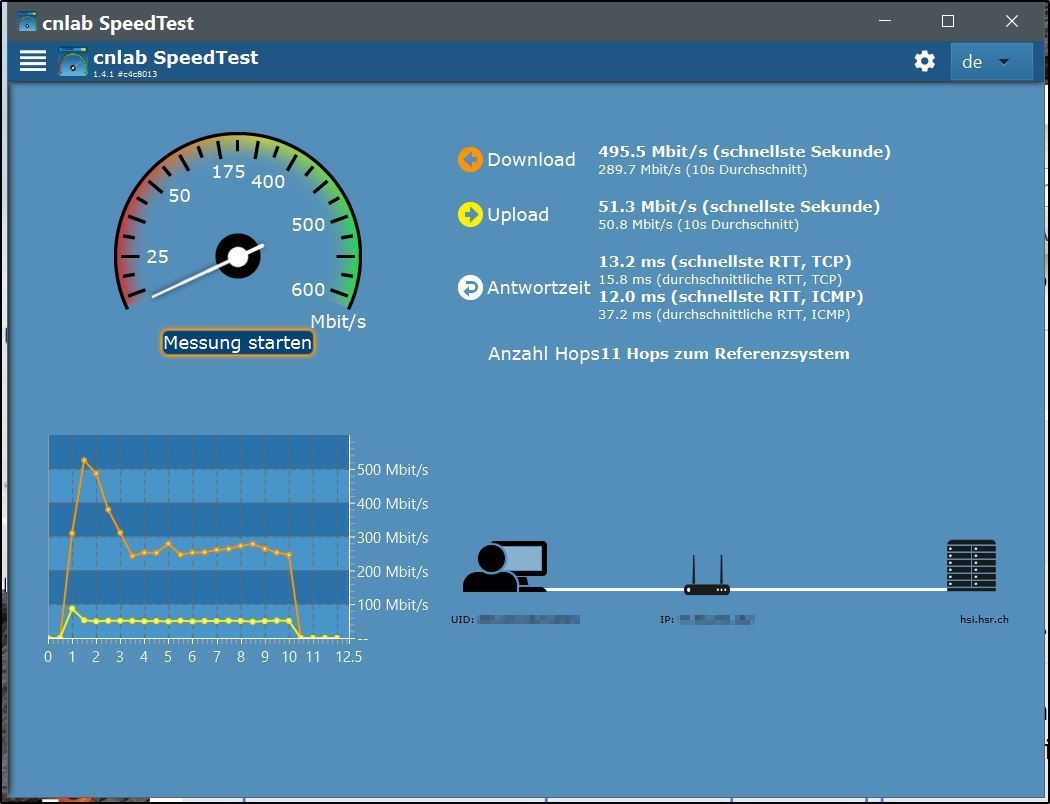Click the user computer client icon
The width and height of the screenshot is (1050, 804).
point(505,567)
